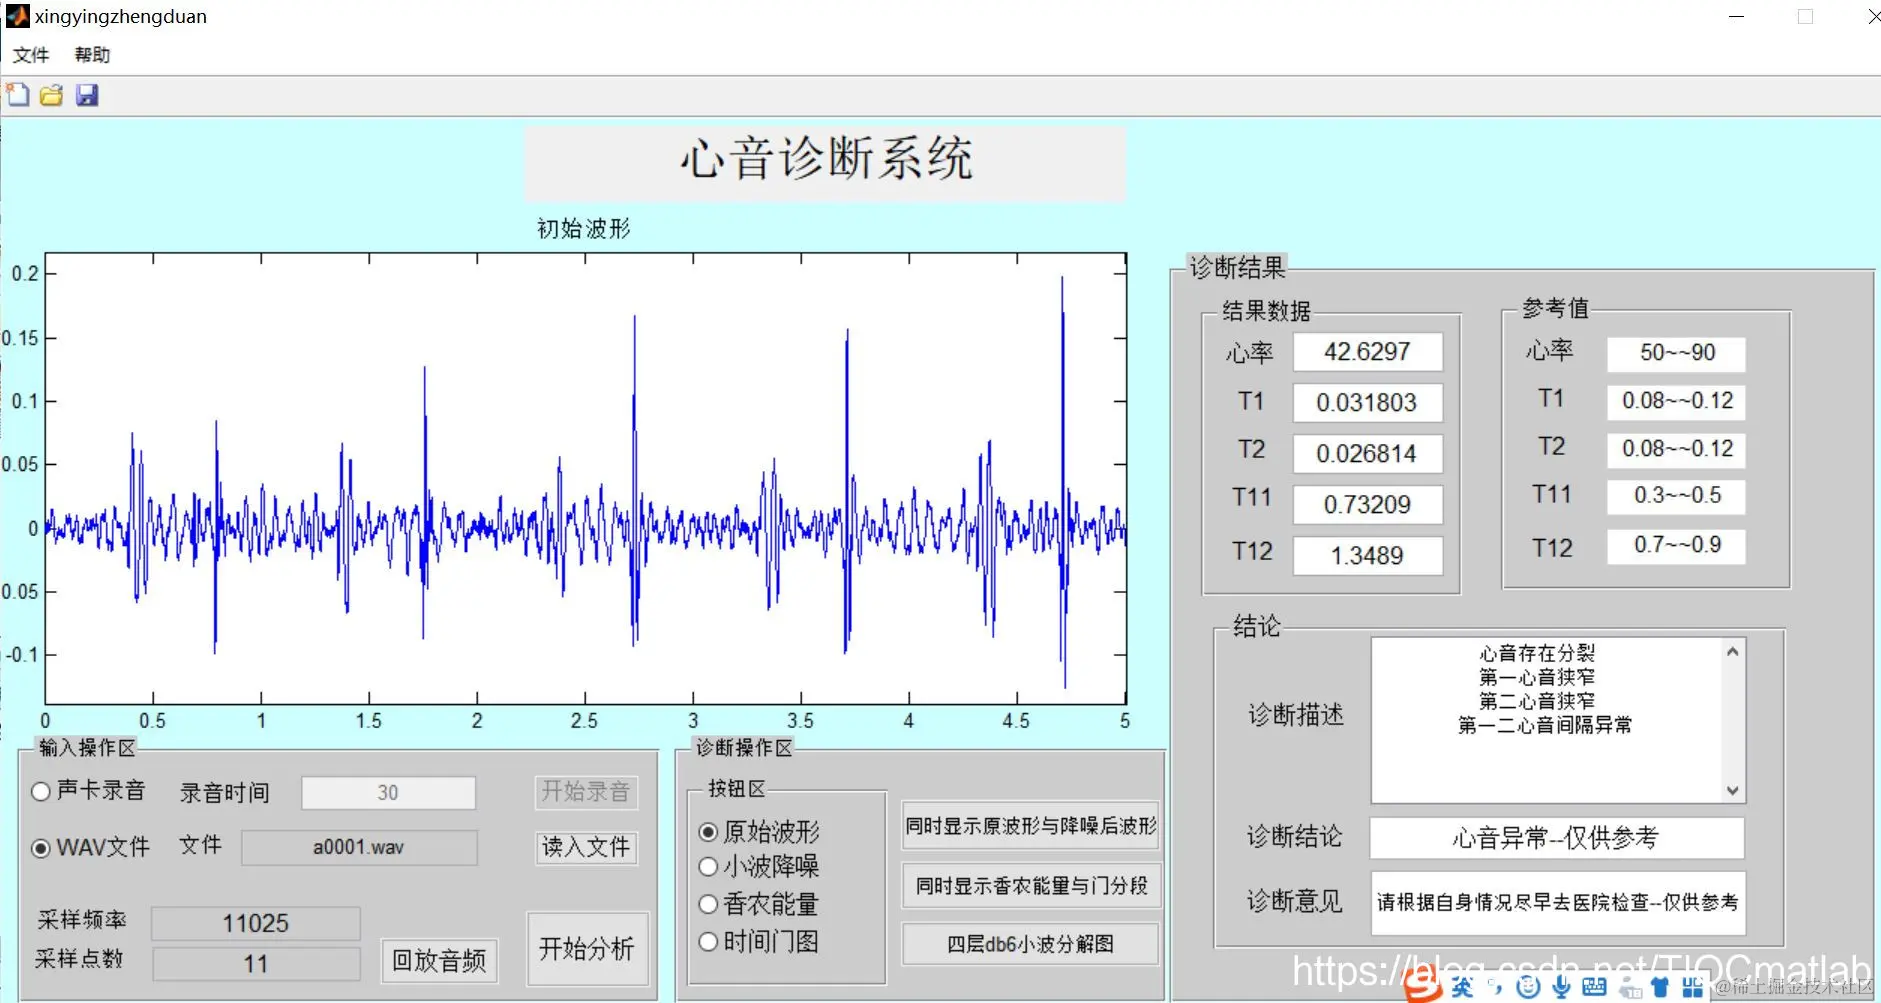Create a new file using the toolbar icon
The image size is (1881, 1003).
tap(16, 95)
